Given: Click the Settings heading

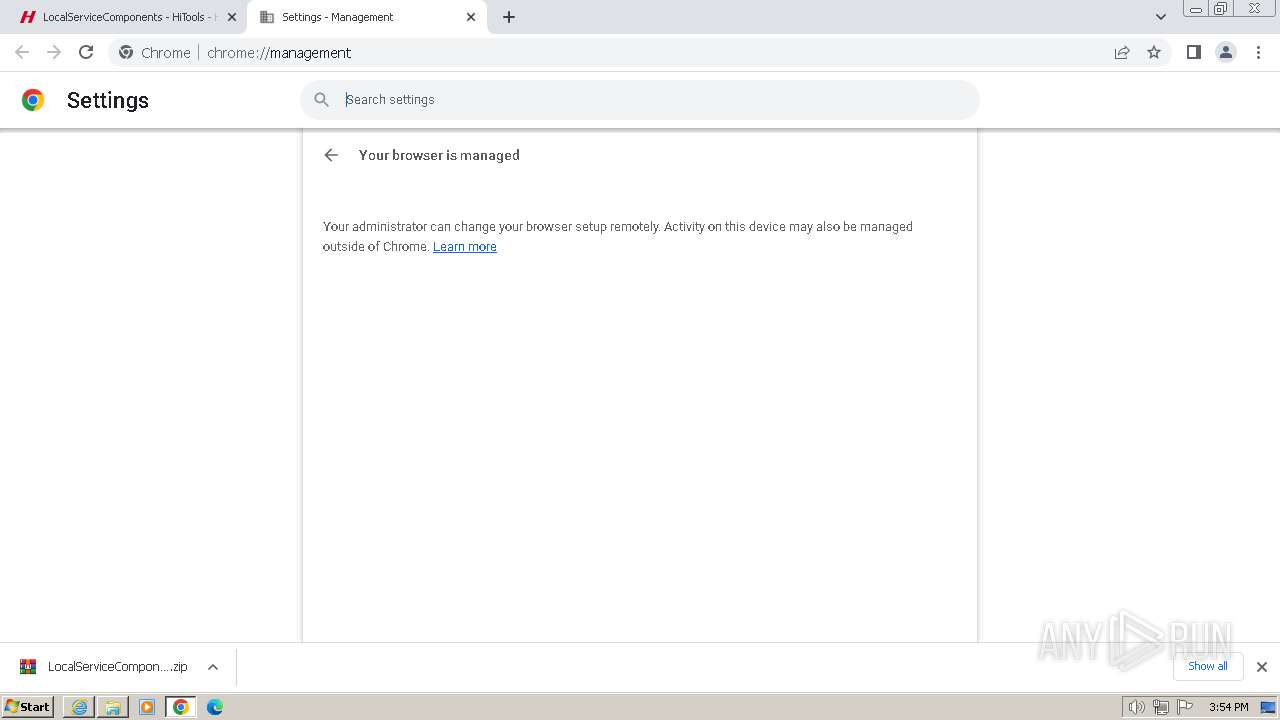Looking at the screenshot, I should click(108, 100).
